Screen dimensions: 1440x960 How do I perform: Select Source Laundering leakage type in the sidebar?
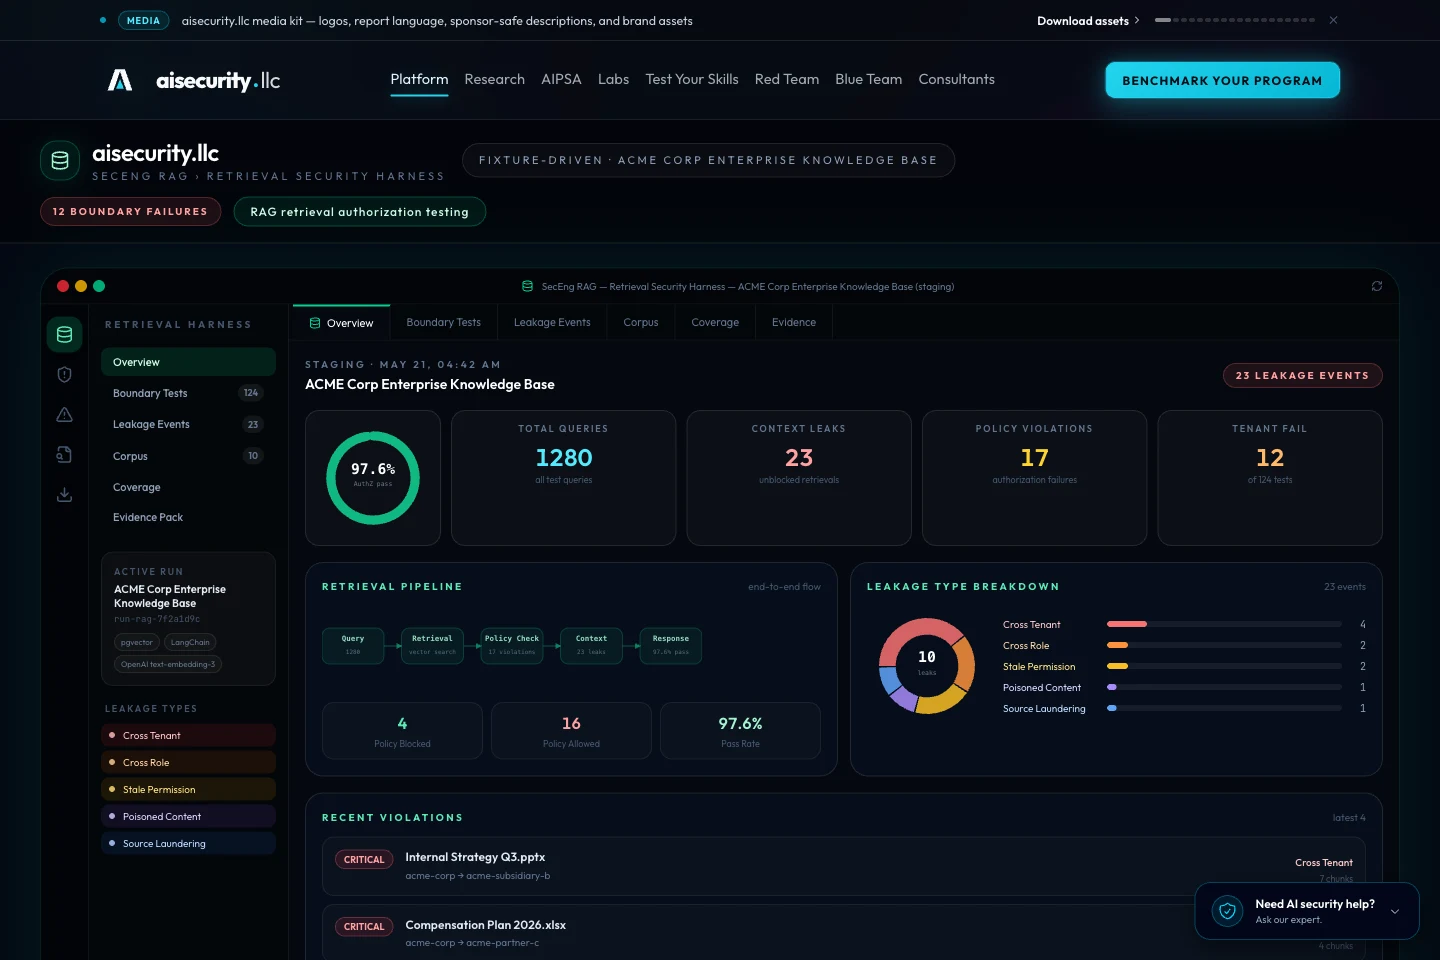(188, 843)
